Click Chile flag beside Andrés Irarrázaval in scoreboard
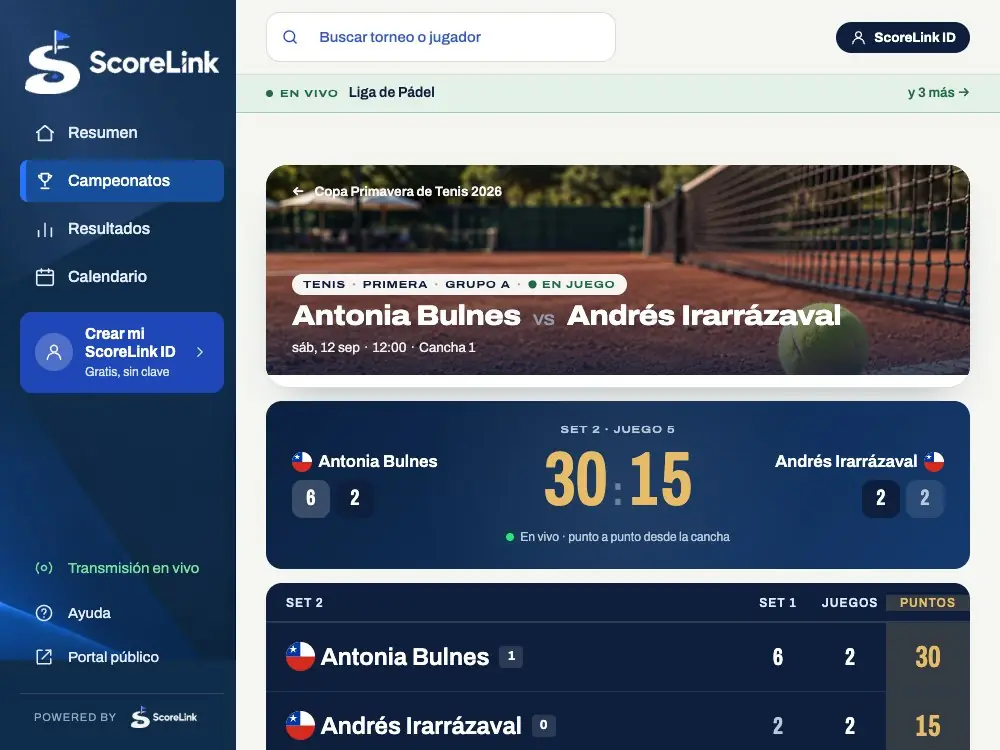The image size is (1000, 750). [934, 461]
